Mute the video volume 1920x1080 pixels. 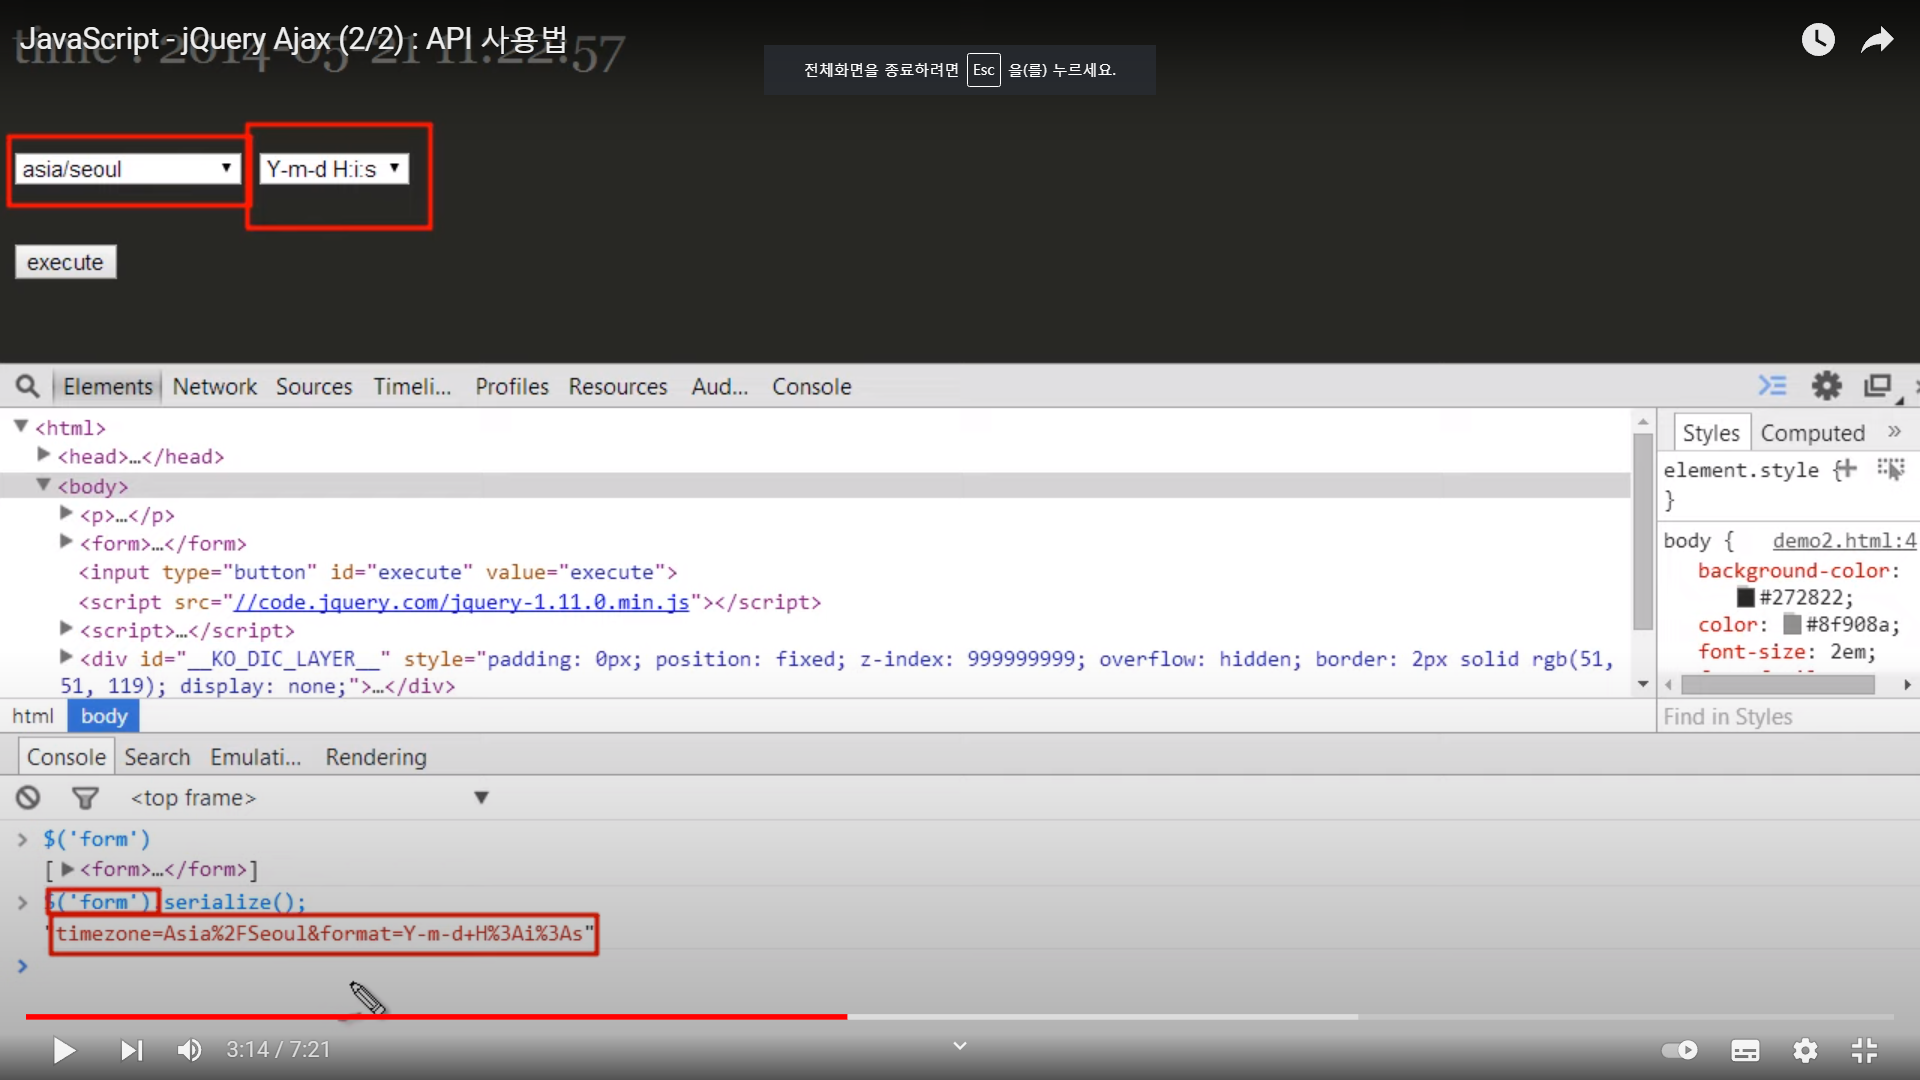[189, 1050]
